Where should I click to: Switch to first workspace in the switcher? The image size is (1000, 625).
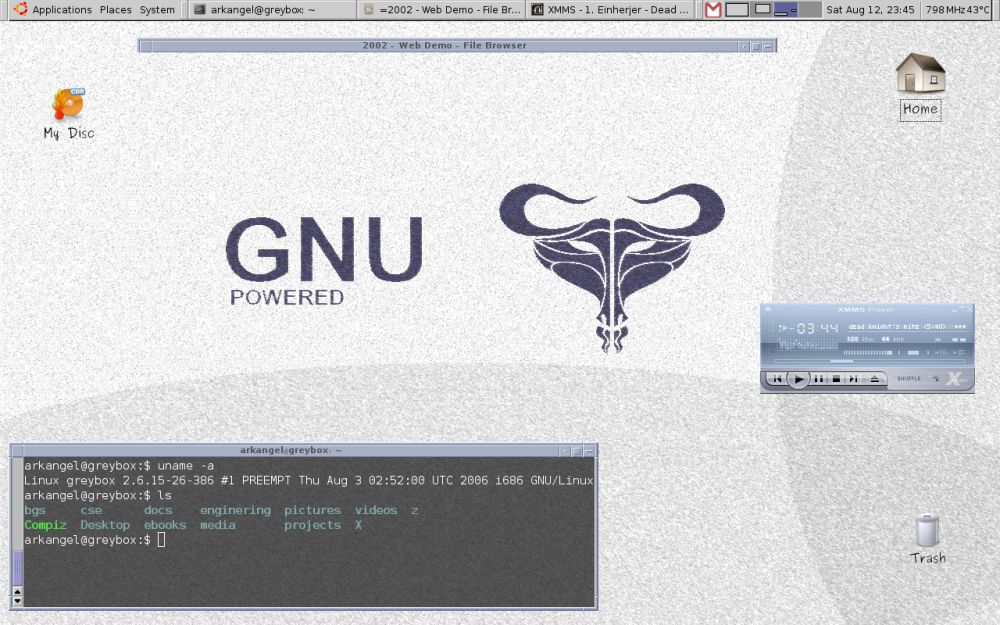coord(737,10)
